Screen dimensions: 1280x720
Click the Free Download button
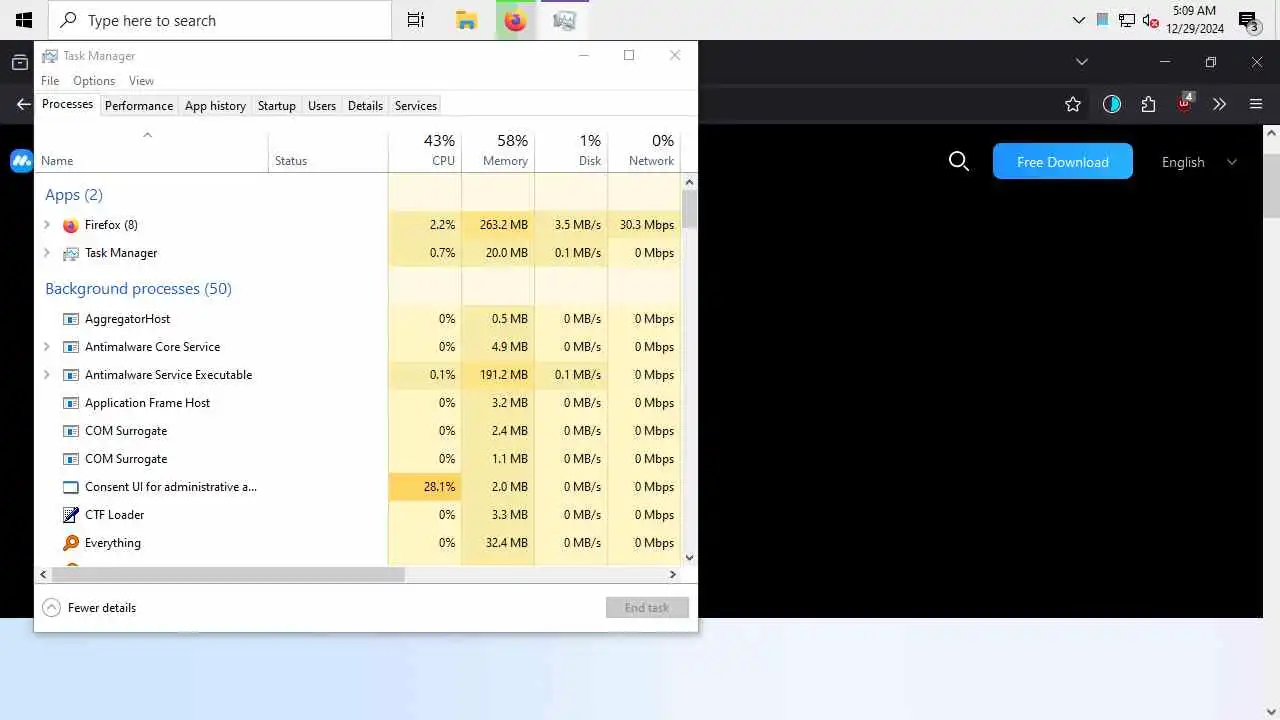pyautogui.click(x=1063, y=161)
